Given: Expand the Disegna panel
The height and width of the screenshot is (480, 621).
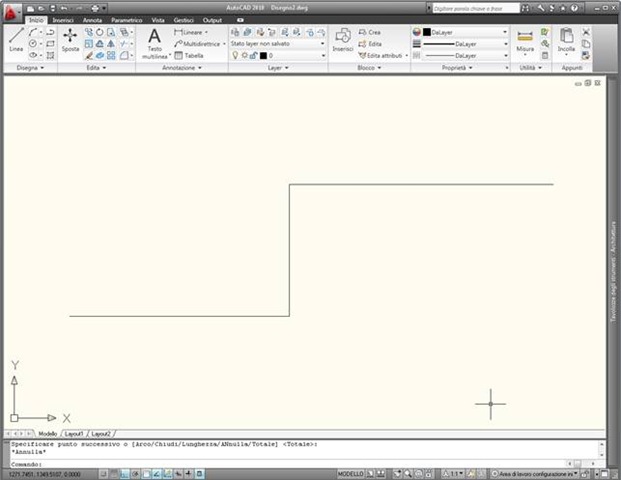Looking at the screenshot, I should coord(30,68).
